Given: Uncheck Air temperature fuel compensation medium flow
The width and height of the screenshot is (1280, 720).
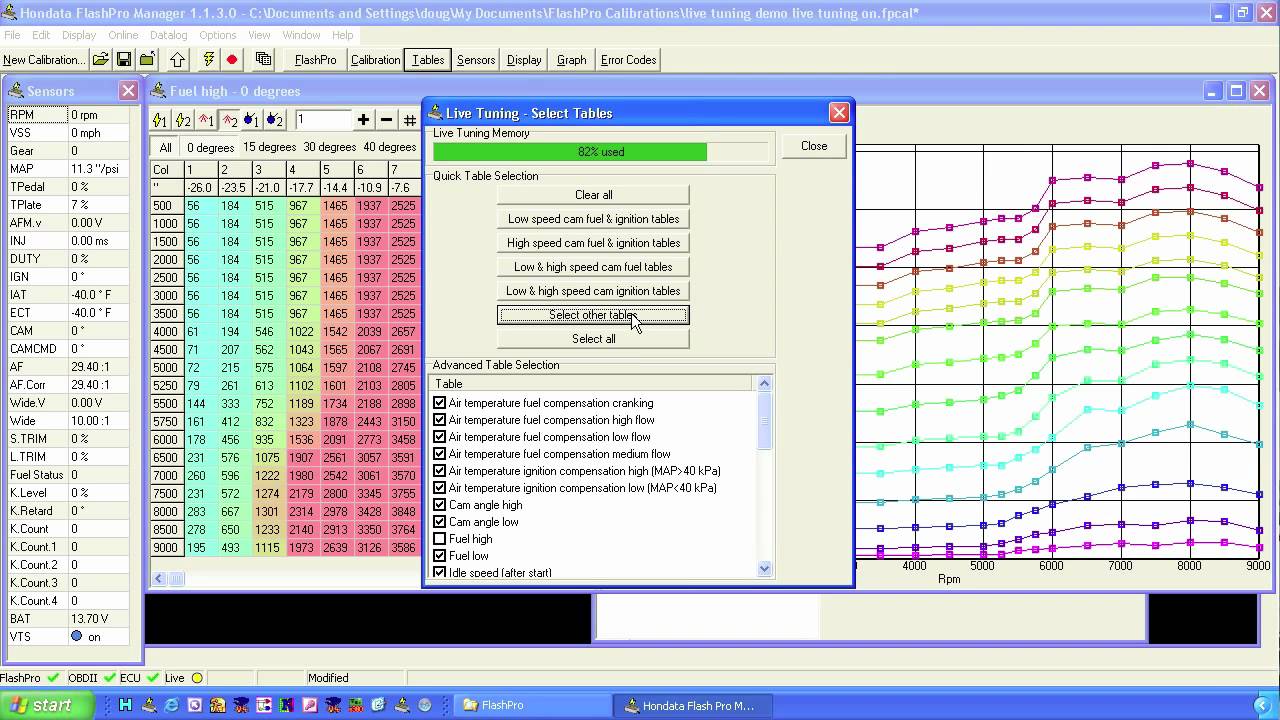Looking at the screenshot, I should [x=440, y=454].
